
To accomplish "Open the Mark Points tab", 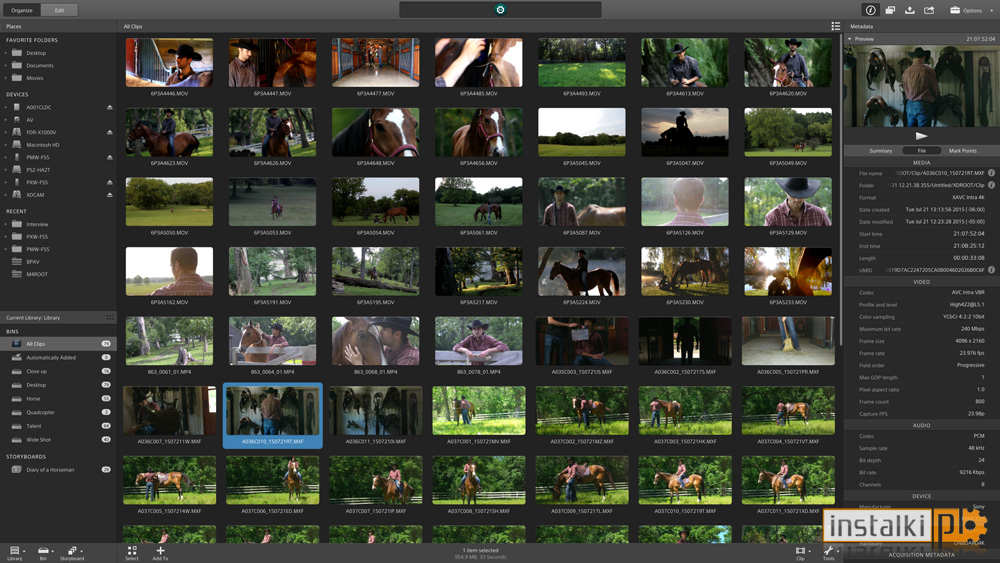I will click(x=962, y=150).
